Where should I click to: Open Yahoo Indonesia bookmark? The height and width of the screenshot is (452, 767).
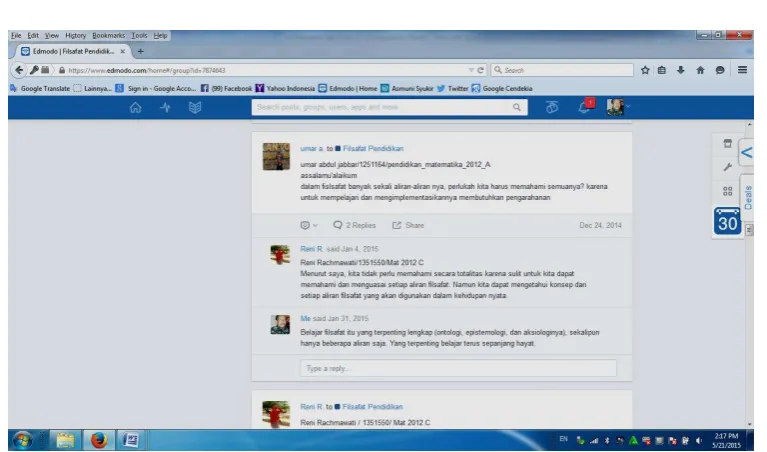285,89
